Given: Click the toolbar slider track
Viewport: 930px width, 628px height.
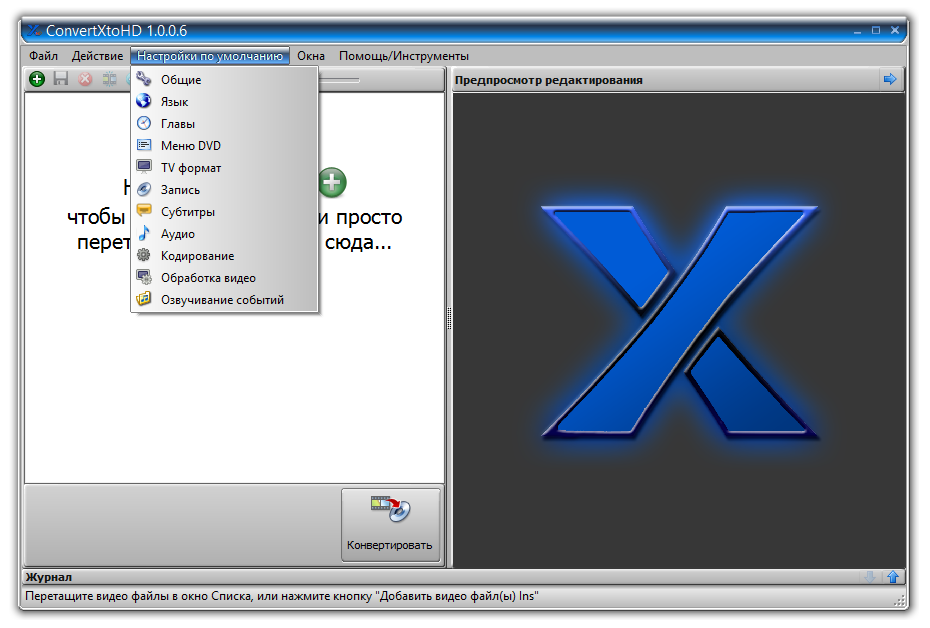Looking at the screenshot, I should (339, 80).
